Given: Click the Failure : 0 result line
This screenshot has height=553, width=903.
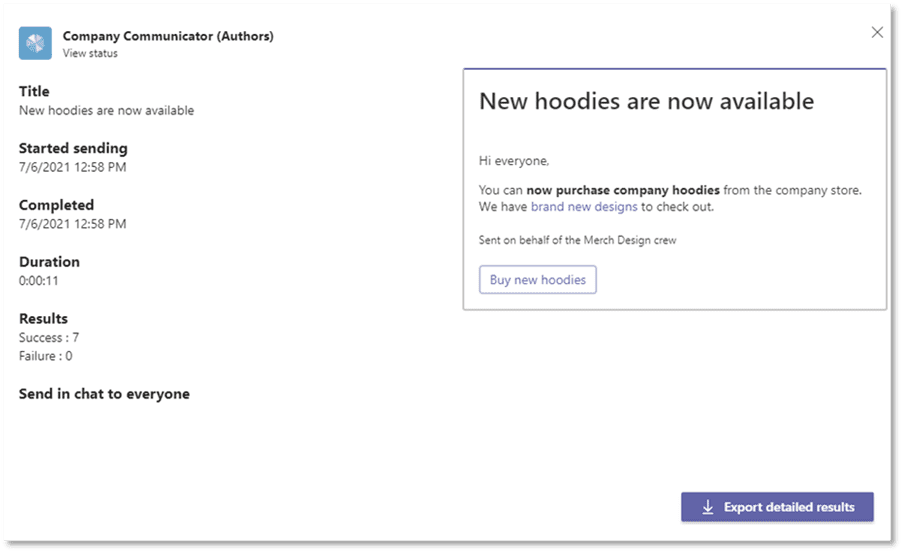Looking at the screenshot, I should coord(46,356).
